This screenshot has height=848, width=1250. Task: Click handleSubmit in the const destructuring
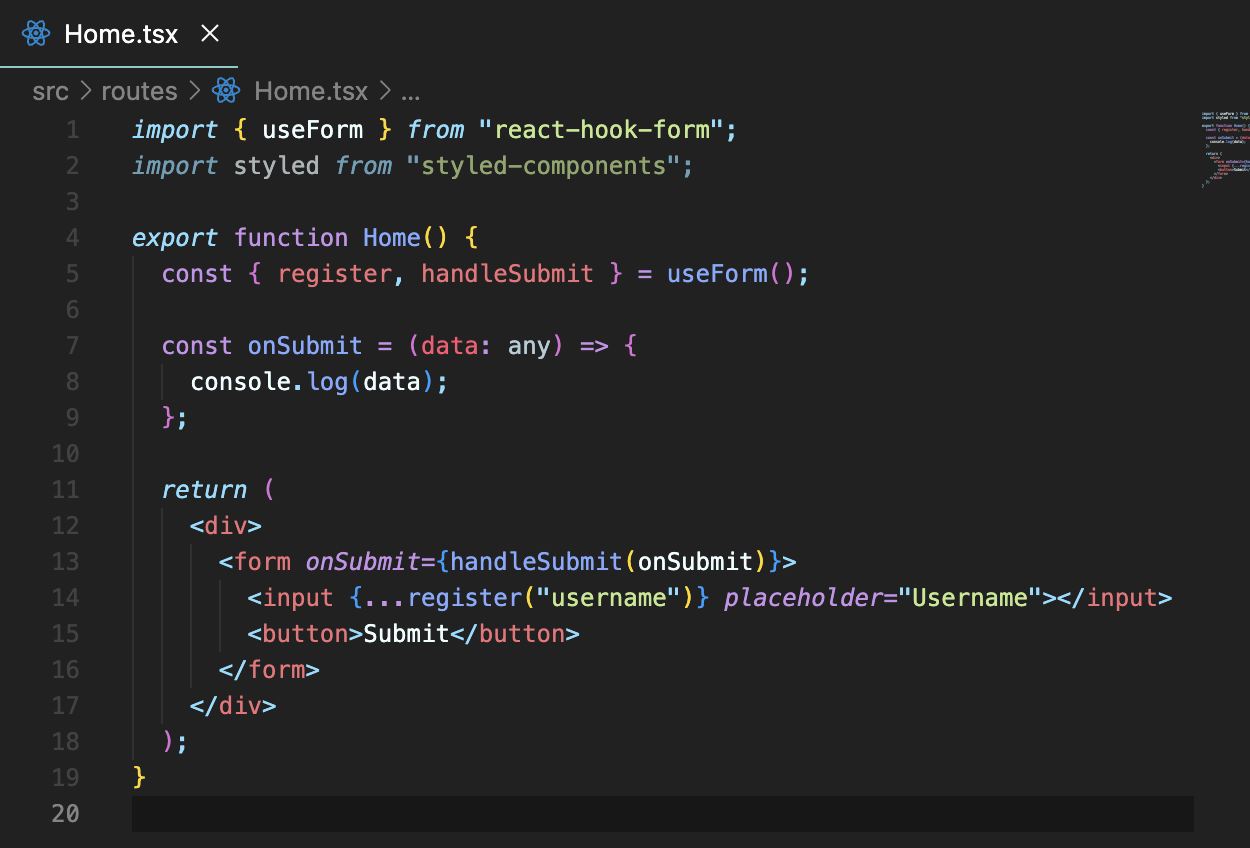coord(507,274)
